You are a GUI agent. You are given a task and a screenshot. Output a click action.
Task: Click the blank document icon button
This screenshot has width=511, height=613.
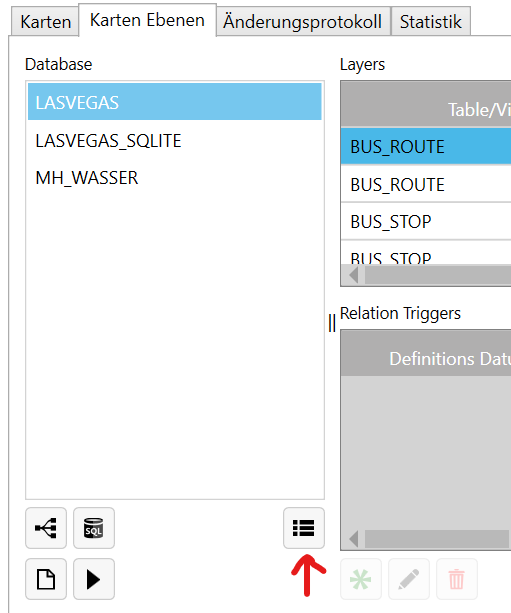[x=46, y=579]
